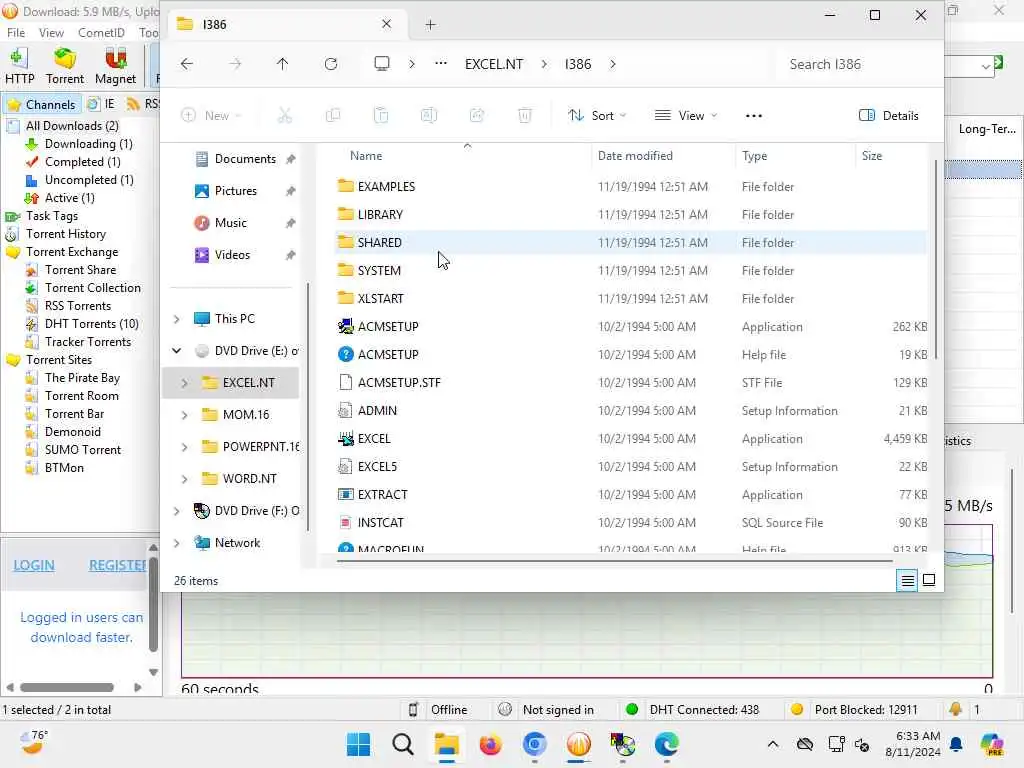Viewport: 1024px width, 768px height.
Task: Click the Delete trash icon in toolbar
Action: click(524, 116)
